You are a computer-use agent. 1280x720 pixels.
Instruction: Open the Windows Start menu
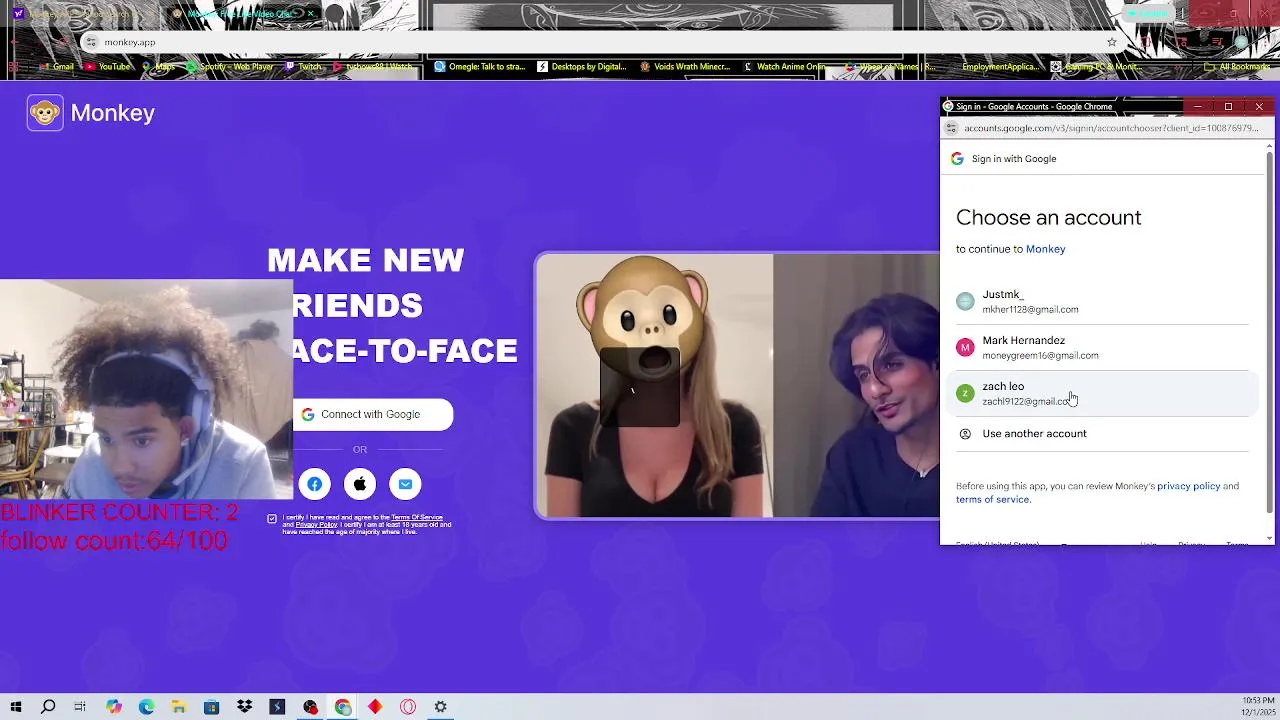coord(16,707)
